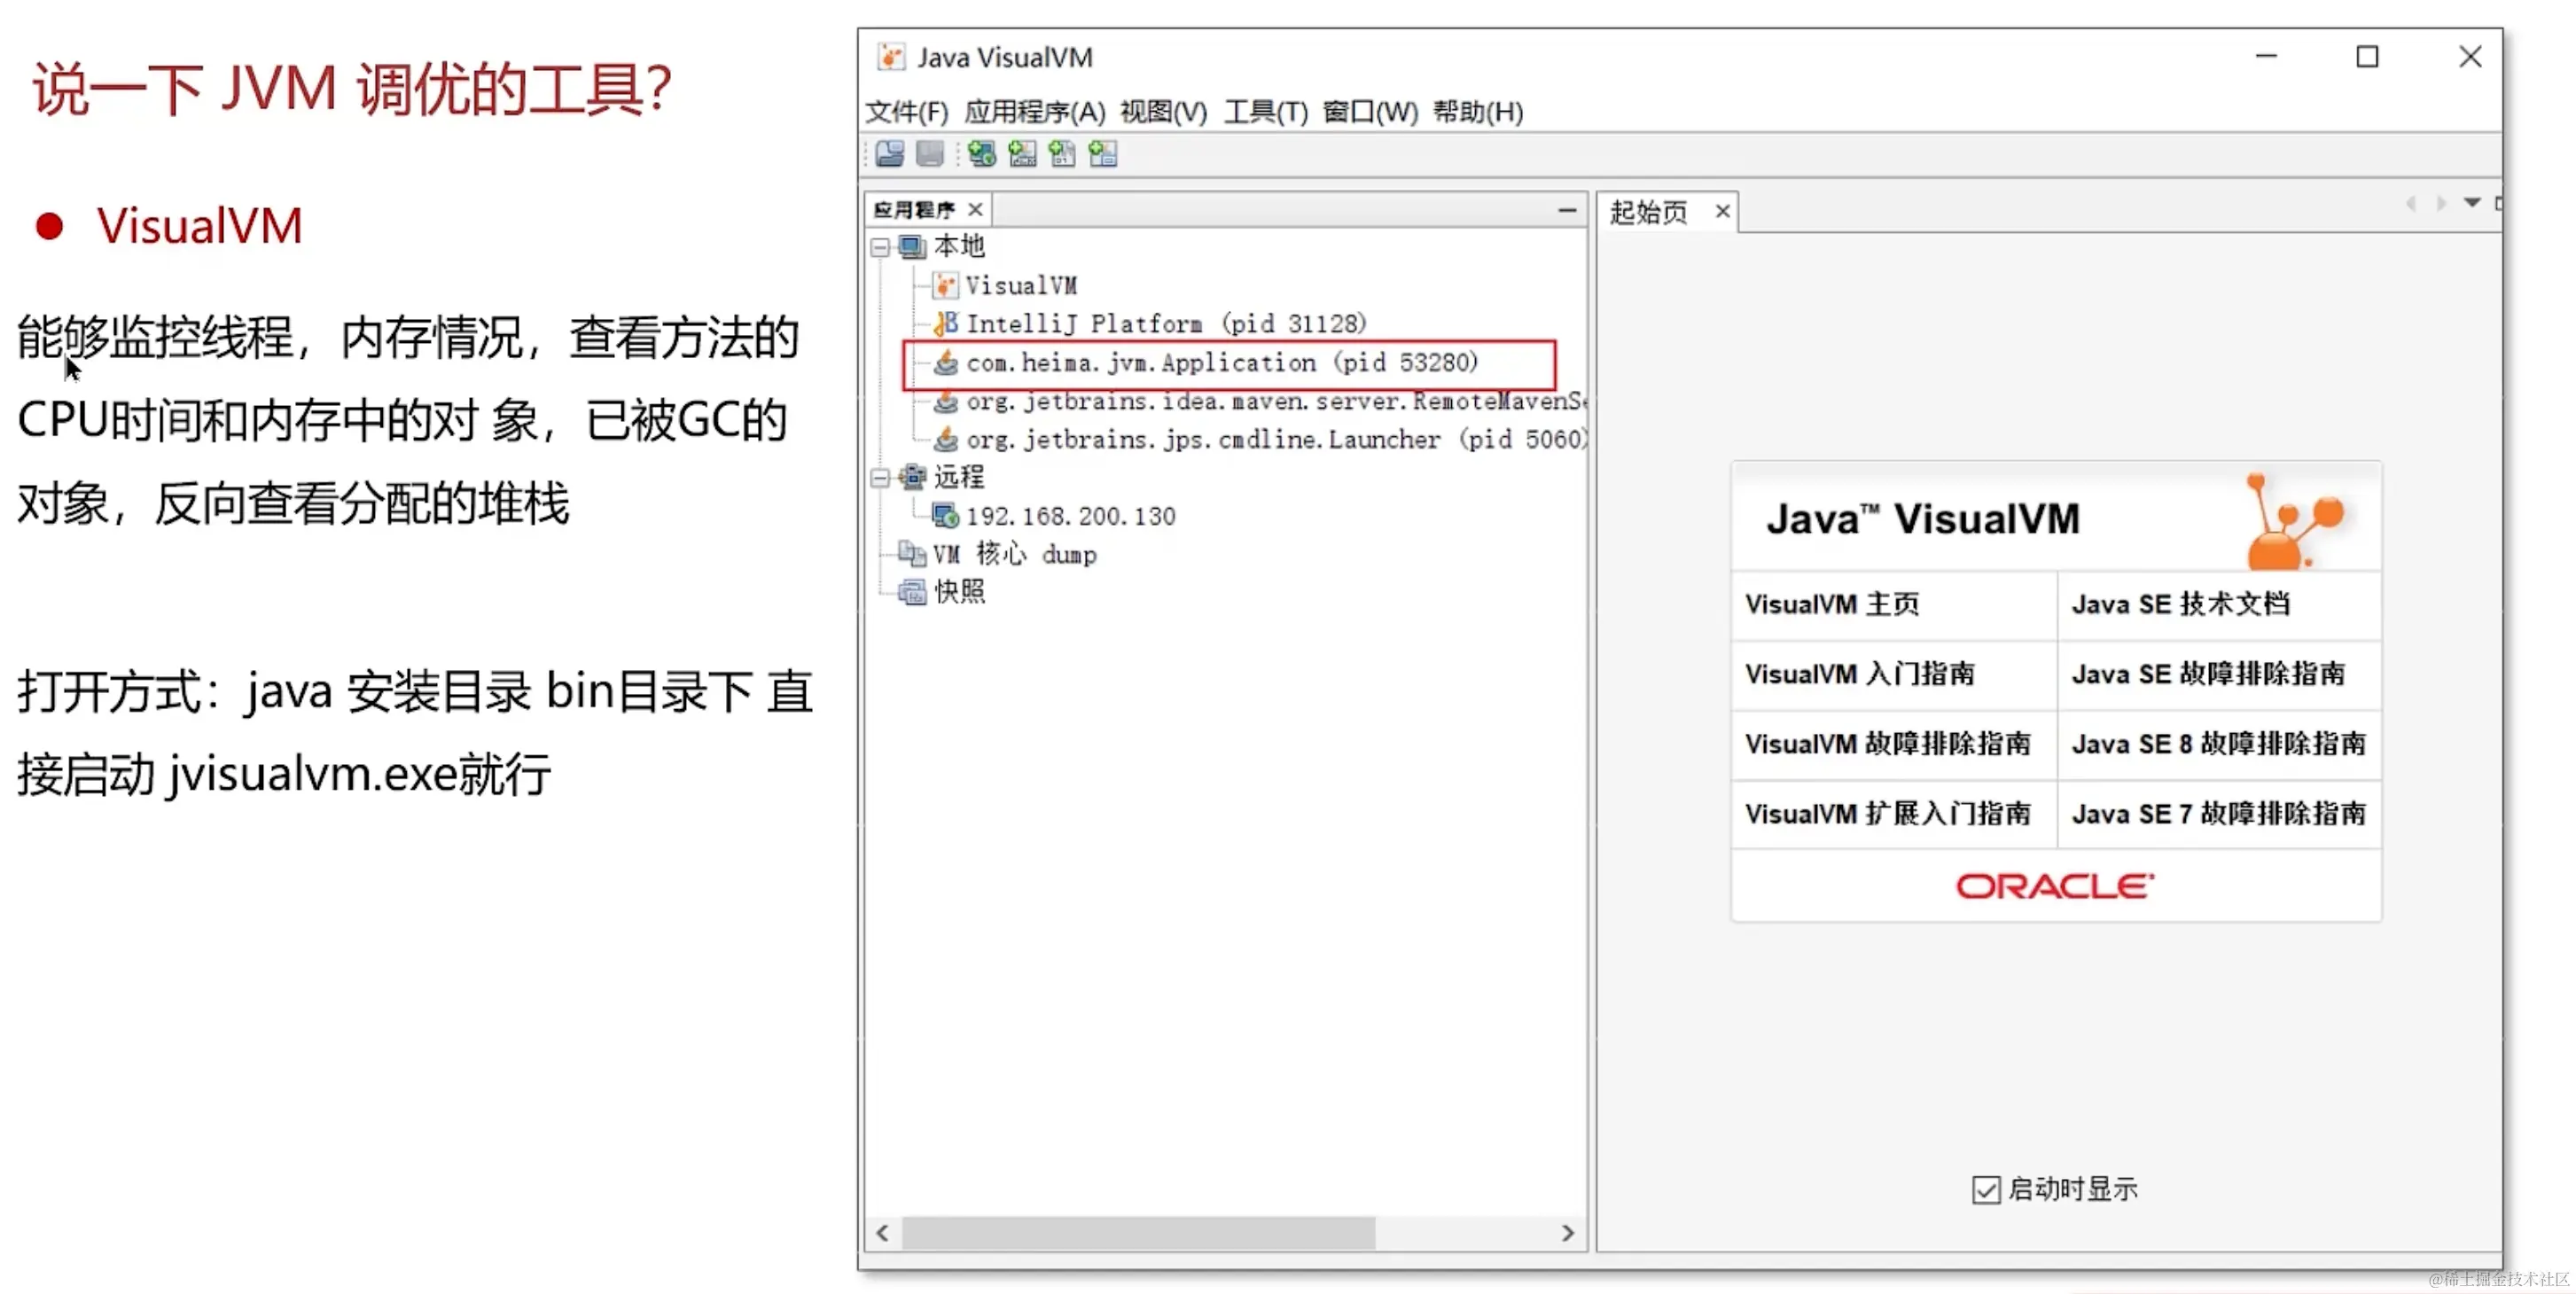Click the 快照 snapshots node icon

(x=911, y=592)
